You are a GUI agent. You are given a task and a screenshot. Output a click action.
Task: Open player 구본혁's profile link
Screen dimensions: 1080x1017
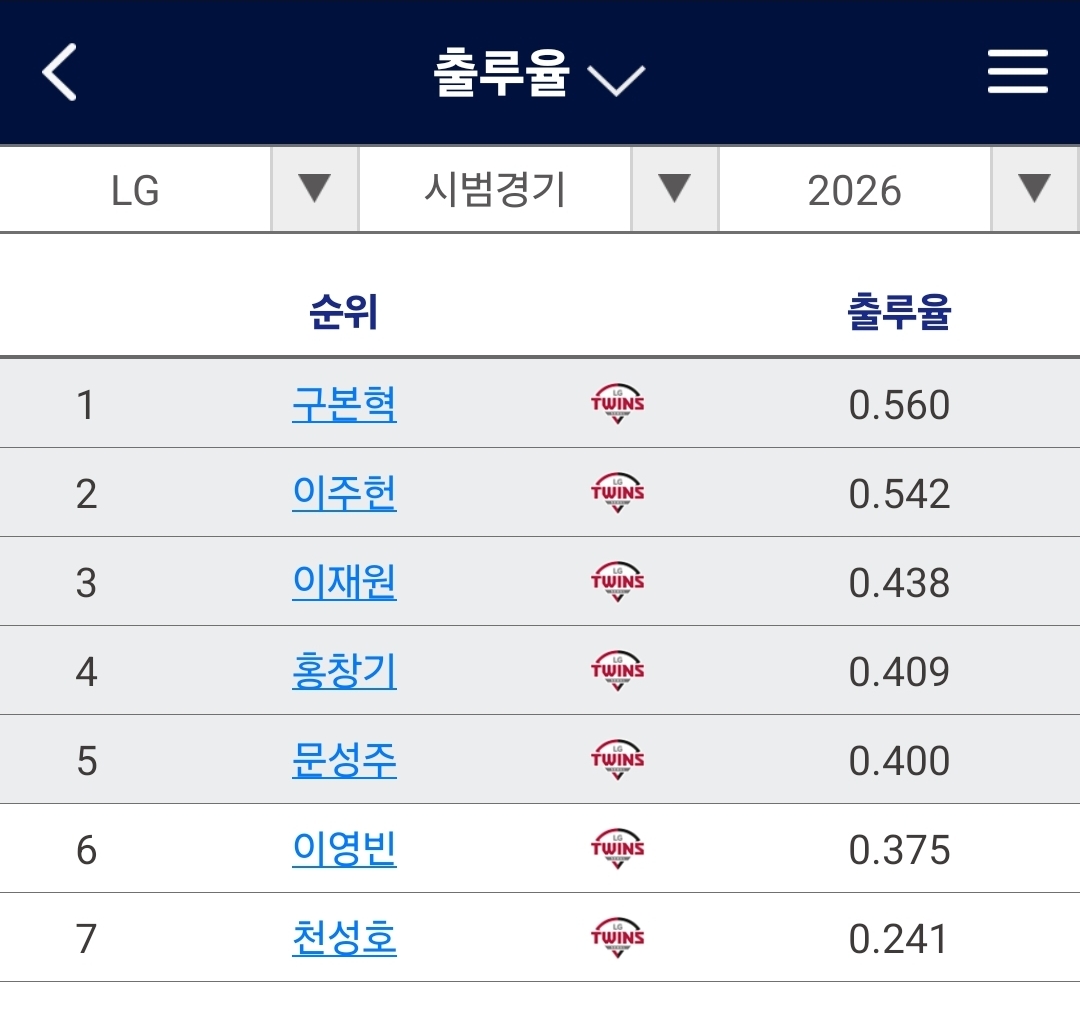click(344, 404)
